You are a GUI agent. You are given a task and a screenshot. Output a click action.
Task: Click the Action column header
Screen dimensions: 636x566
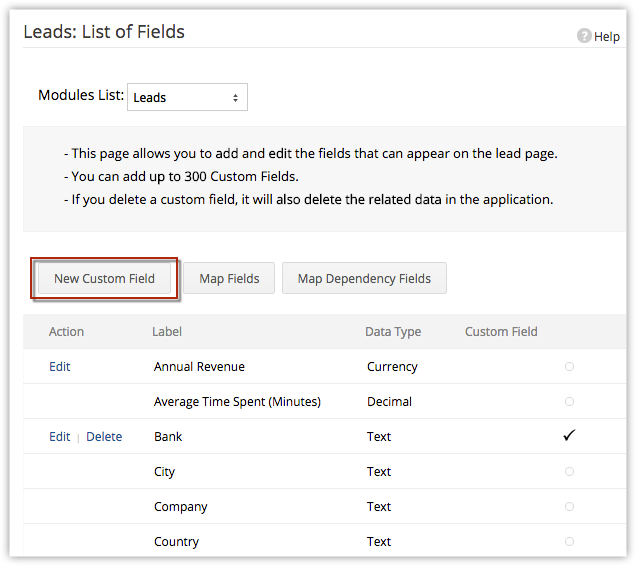click(x=66, y=331)
